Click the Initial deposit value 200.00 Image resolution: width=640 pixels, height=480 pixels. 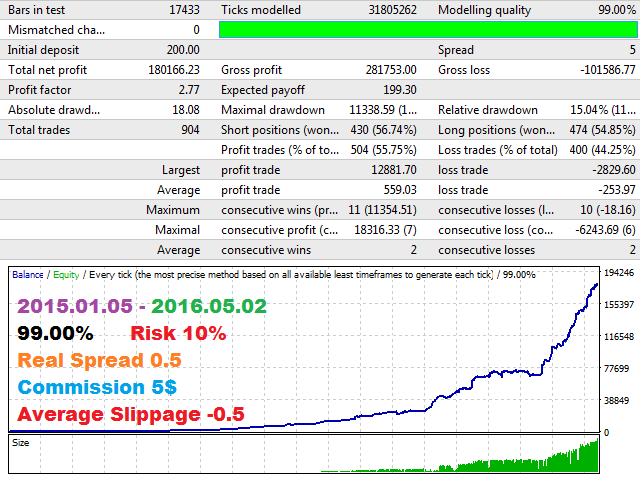point(183,50)
